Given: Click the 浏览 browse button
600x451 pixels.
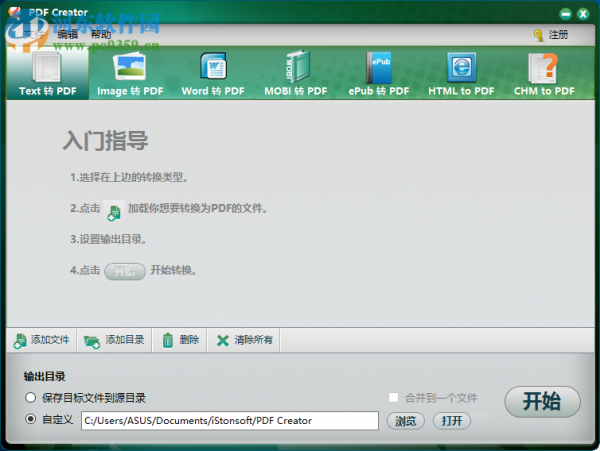Looking at the screenshot, I should coord(406,421).
